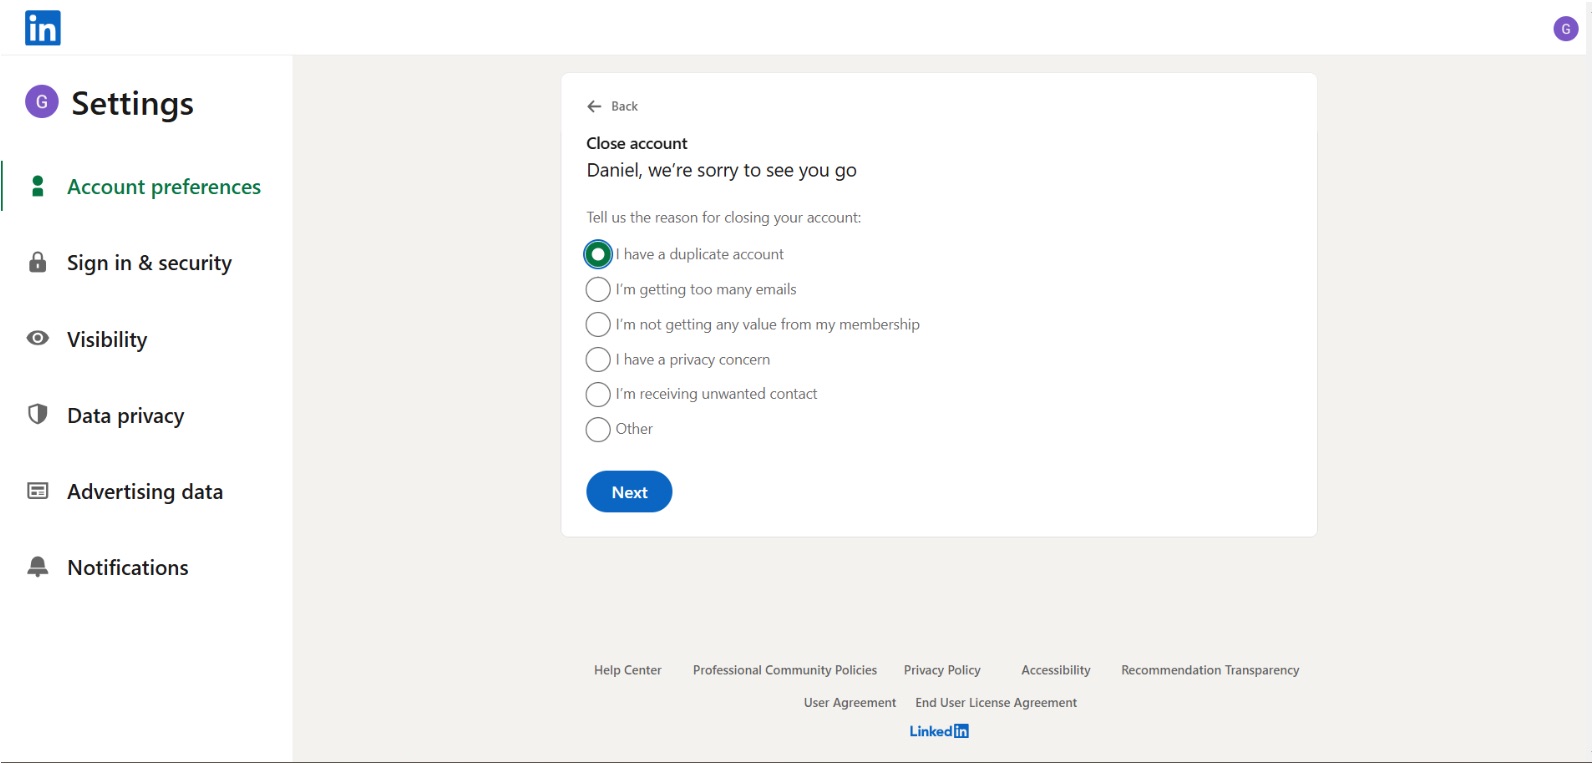Click the eye icon beside Visibility

point(38,339)
